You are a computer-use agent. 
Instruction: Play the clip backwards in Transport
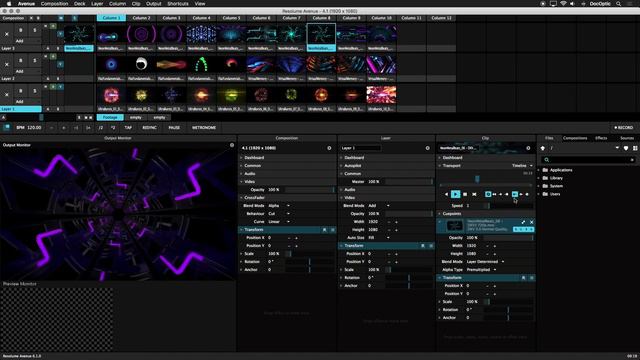pyautogui.click(x=446, y=194)
